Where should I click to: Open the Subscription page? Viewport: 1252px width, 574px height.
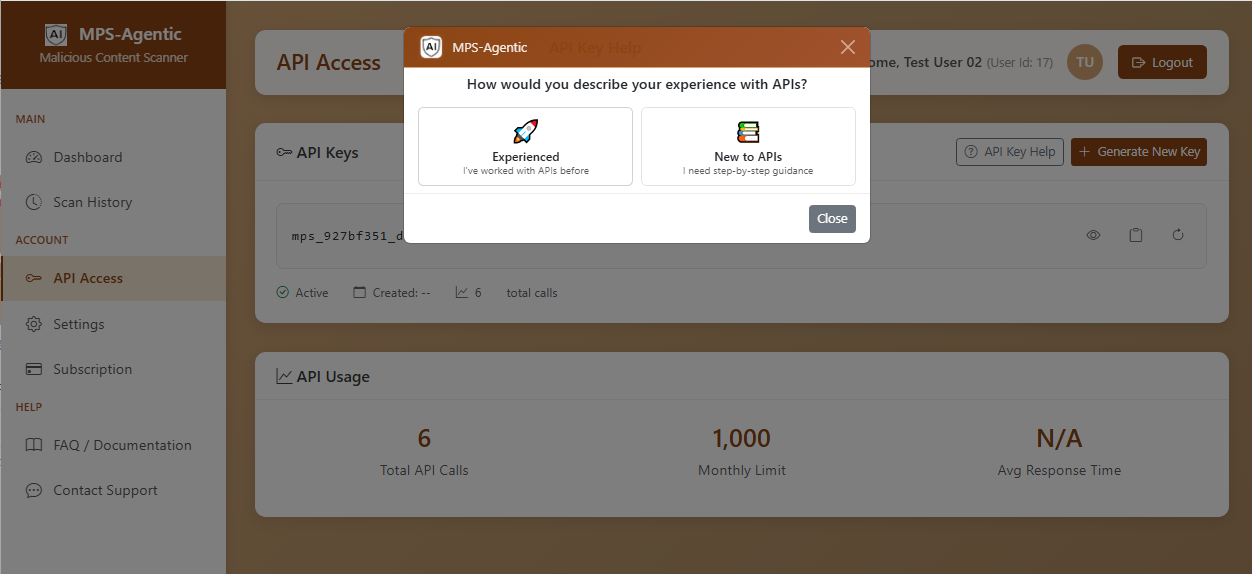[x=113, y=369]
